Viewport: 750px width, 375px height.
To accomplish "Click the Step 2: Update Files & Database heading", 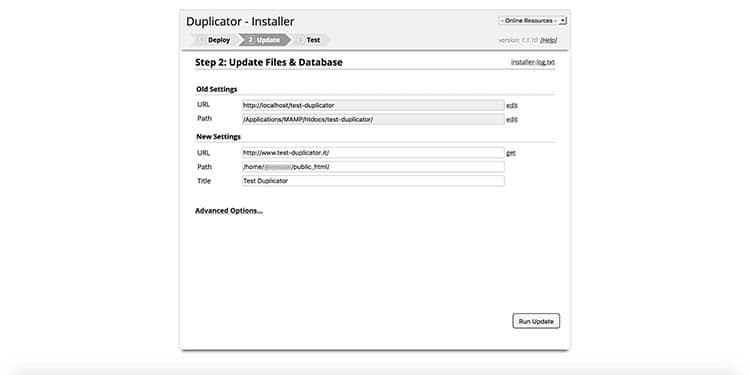I will tap(269, 62).
